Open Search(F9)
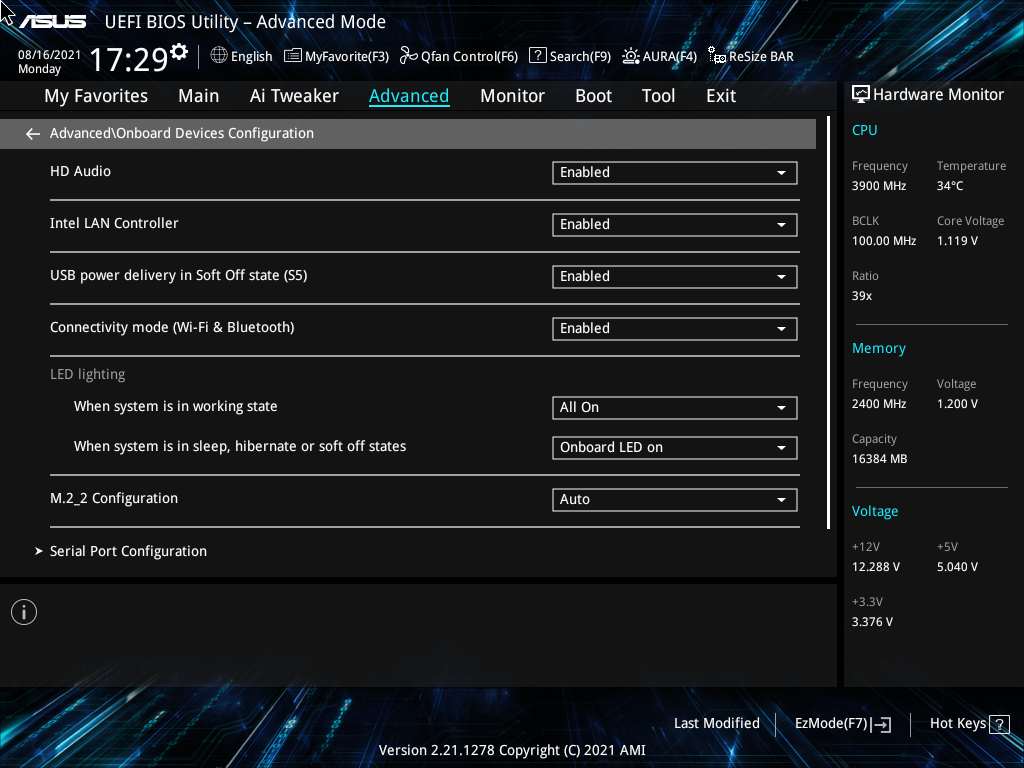Screen dimensions: 1024x768 point(570,56)
